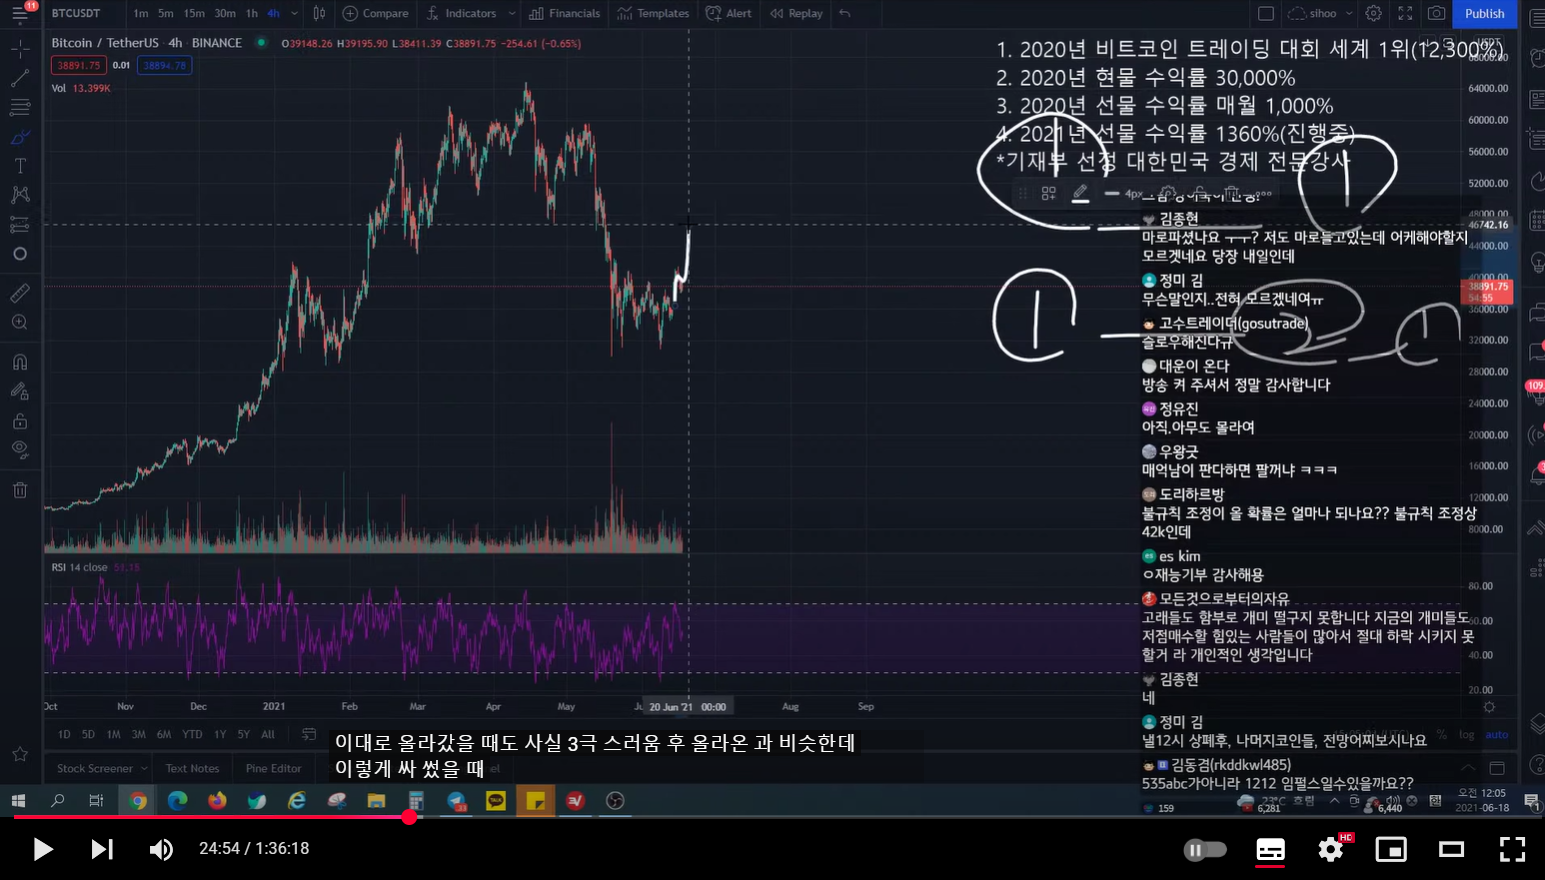Toggle lock all drawing tools
The image size is (1545, 880).
click(x=20, y=421)
